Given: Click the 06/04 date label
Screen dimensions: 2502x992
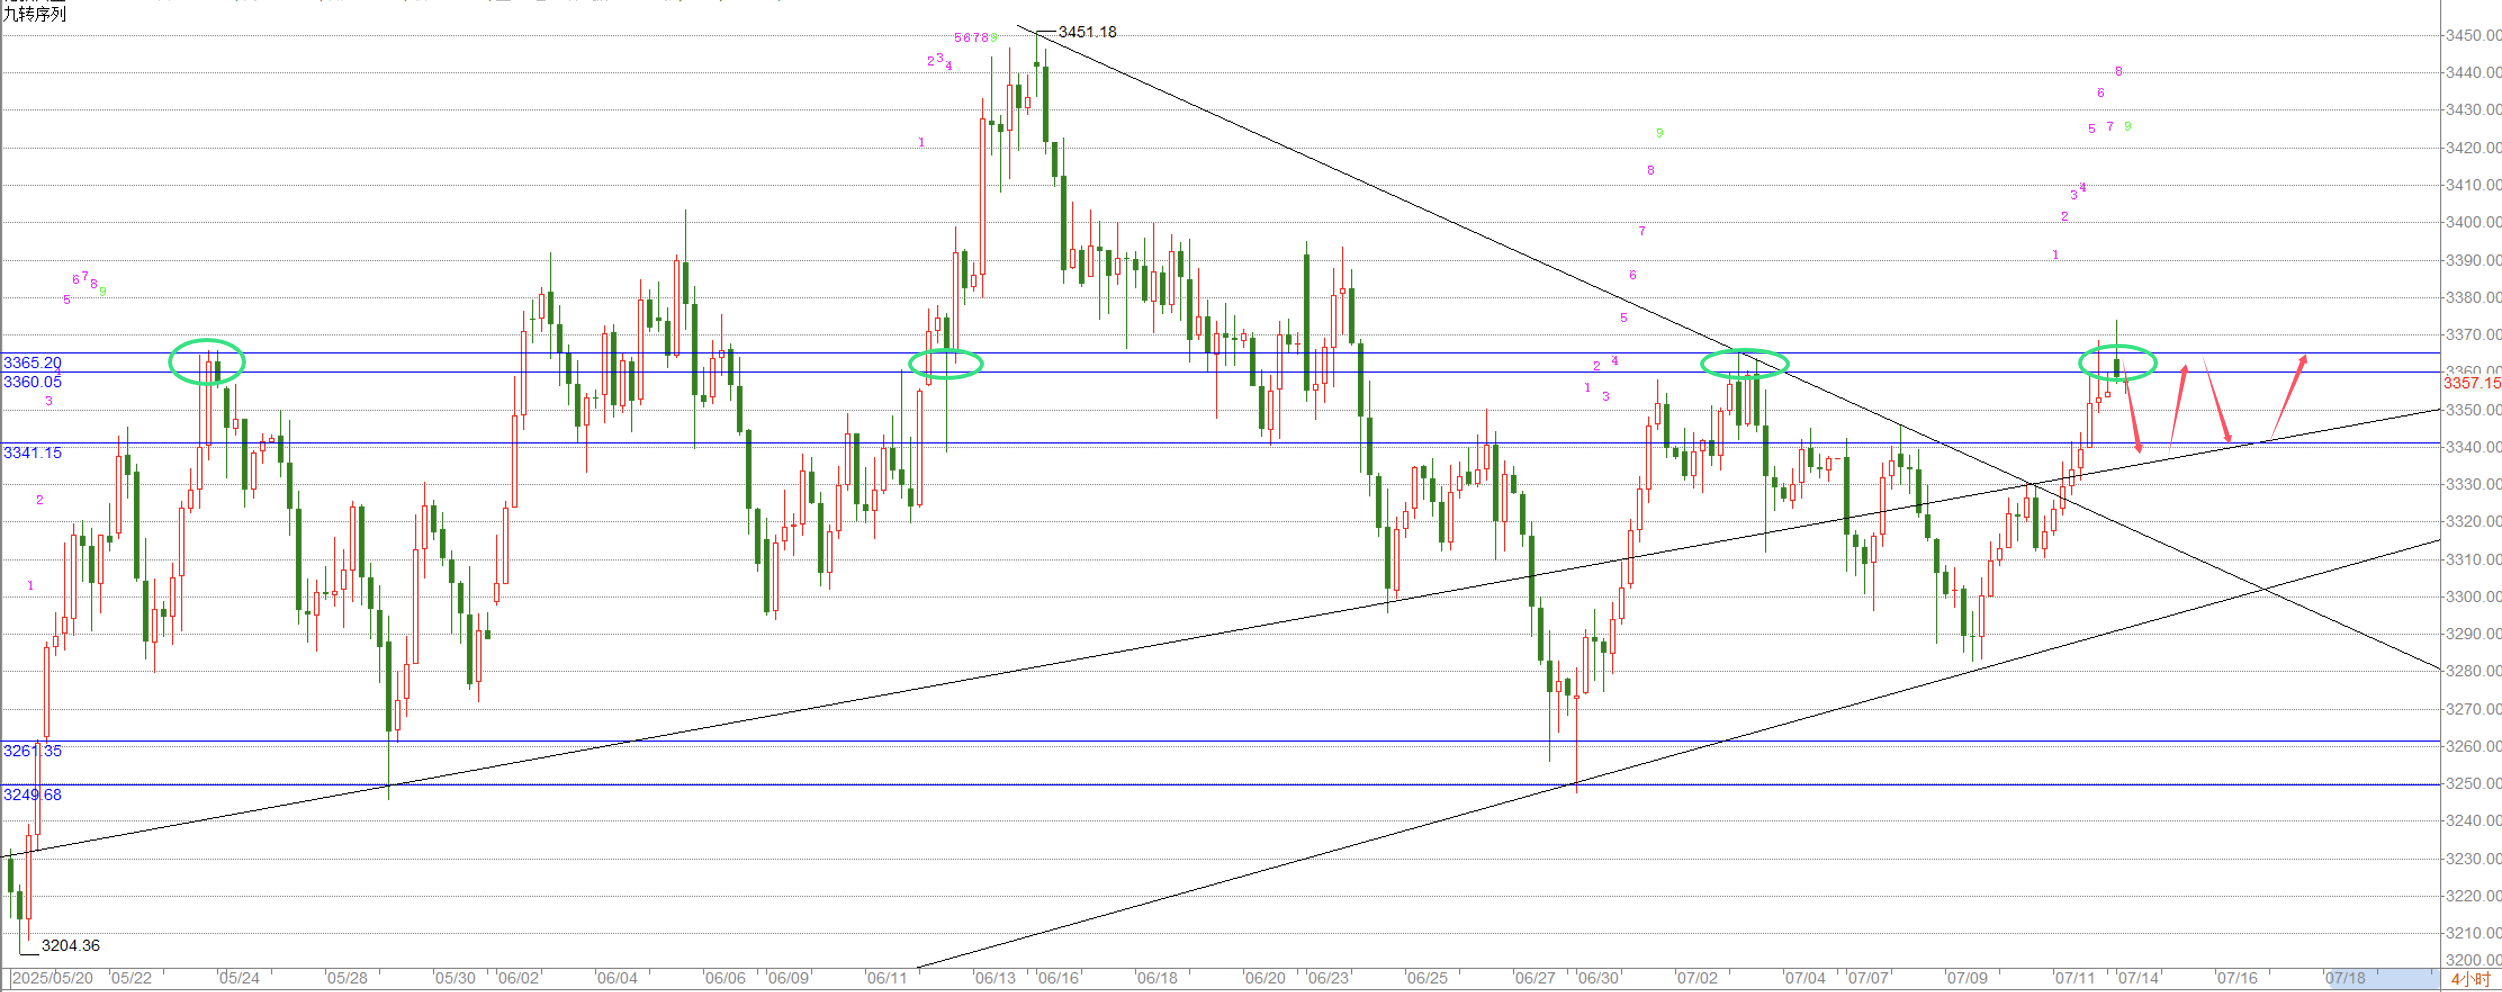Looking at the screenshot, I should point(618,978).
